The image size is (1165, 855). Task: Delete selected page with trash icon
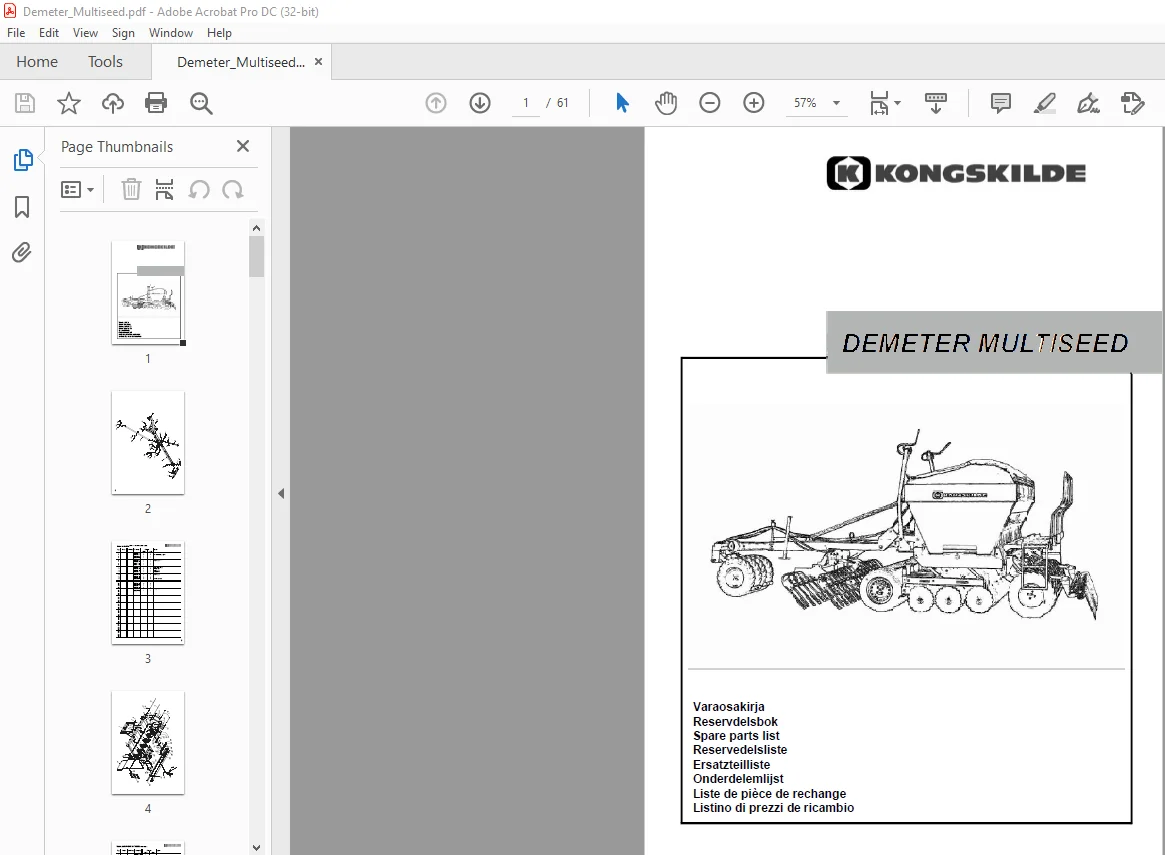[131, 189]
